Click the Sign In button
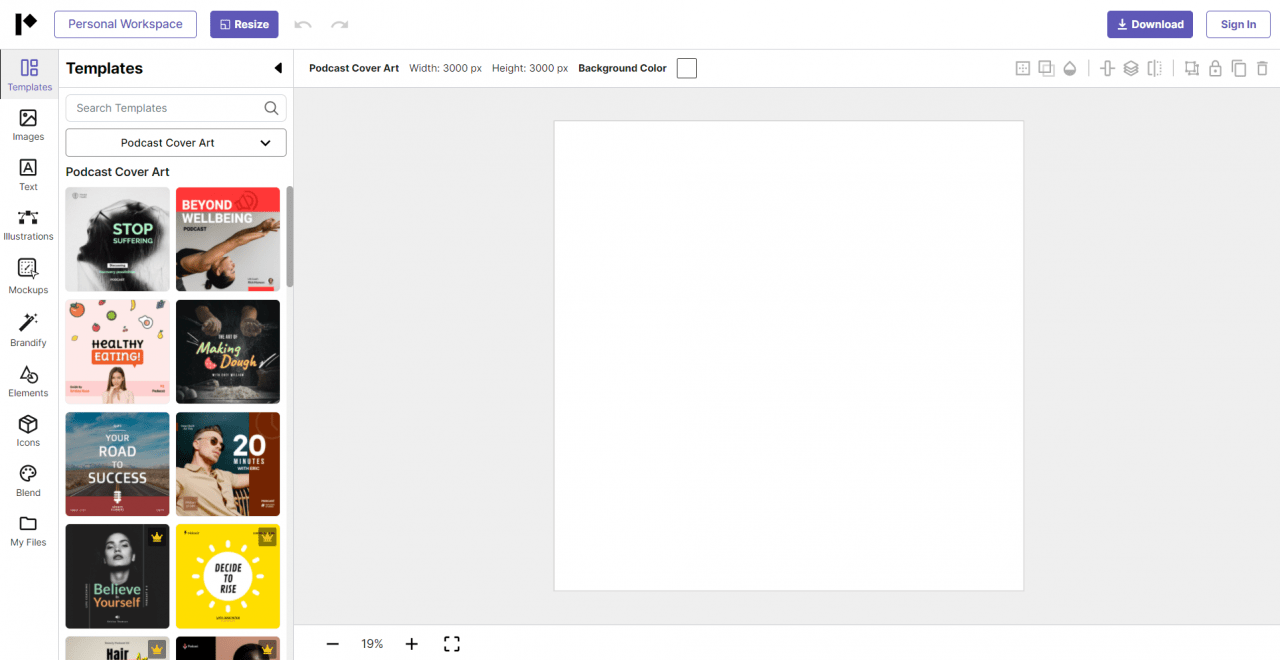Image resolution: width=1280 pixels, height=660 pixels. (1238, 24)
